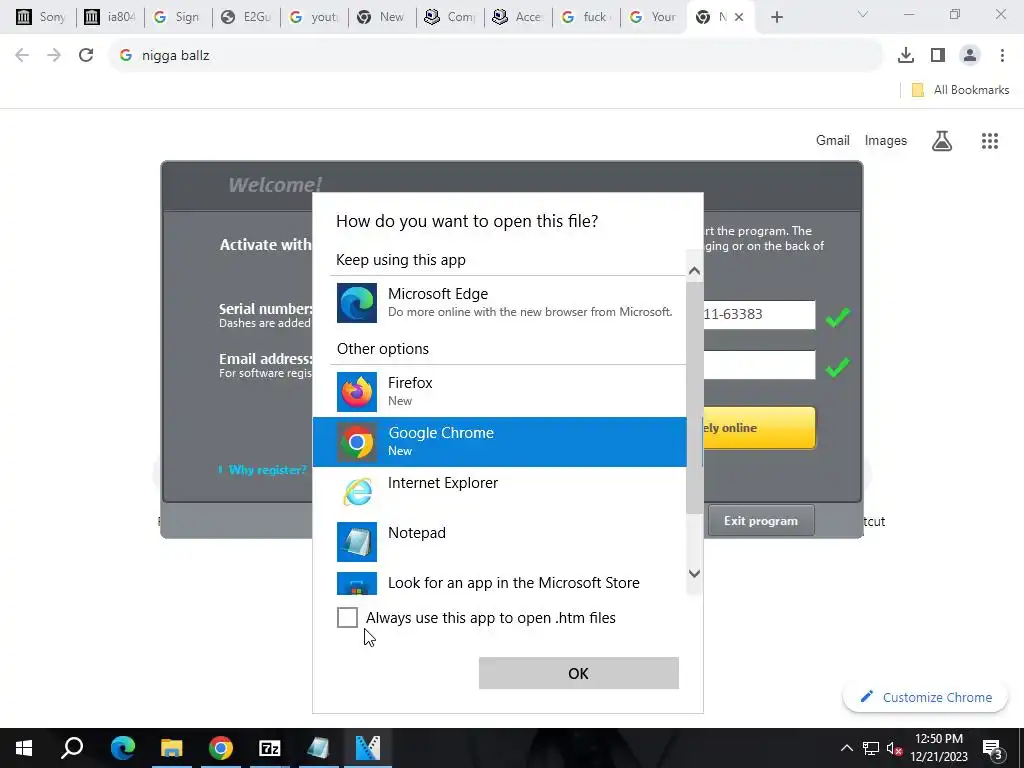Click the yellow online activation button
This screenshot has height=768, width=1024.
[x=758, y=428]
